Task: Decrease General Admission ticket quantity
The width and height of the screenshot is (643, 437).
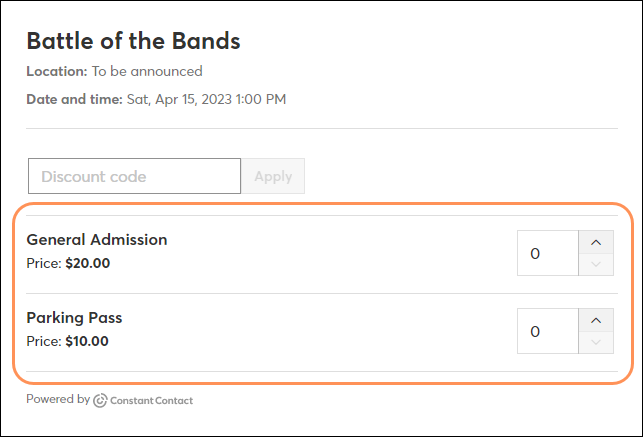Action: 596,264
